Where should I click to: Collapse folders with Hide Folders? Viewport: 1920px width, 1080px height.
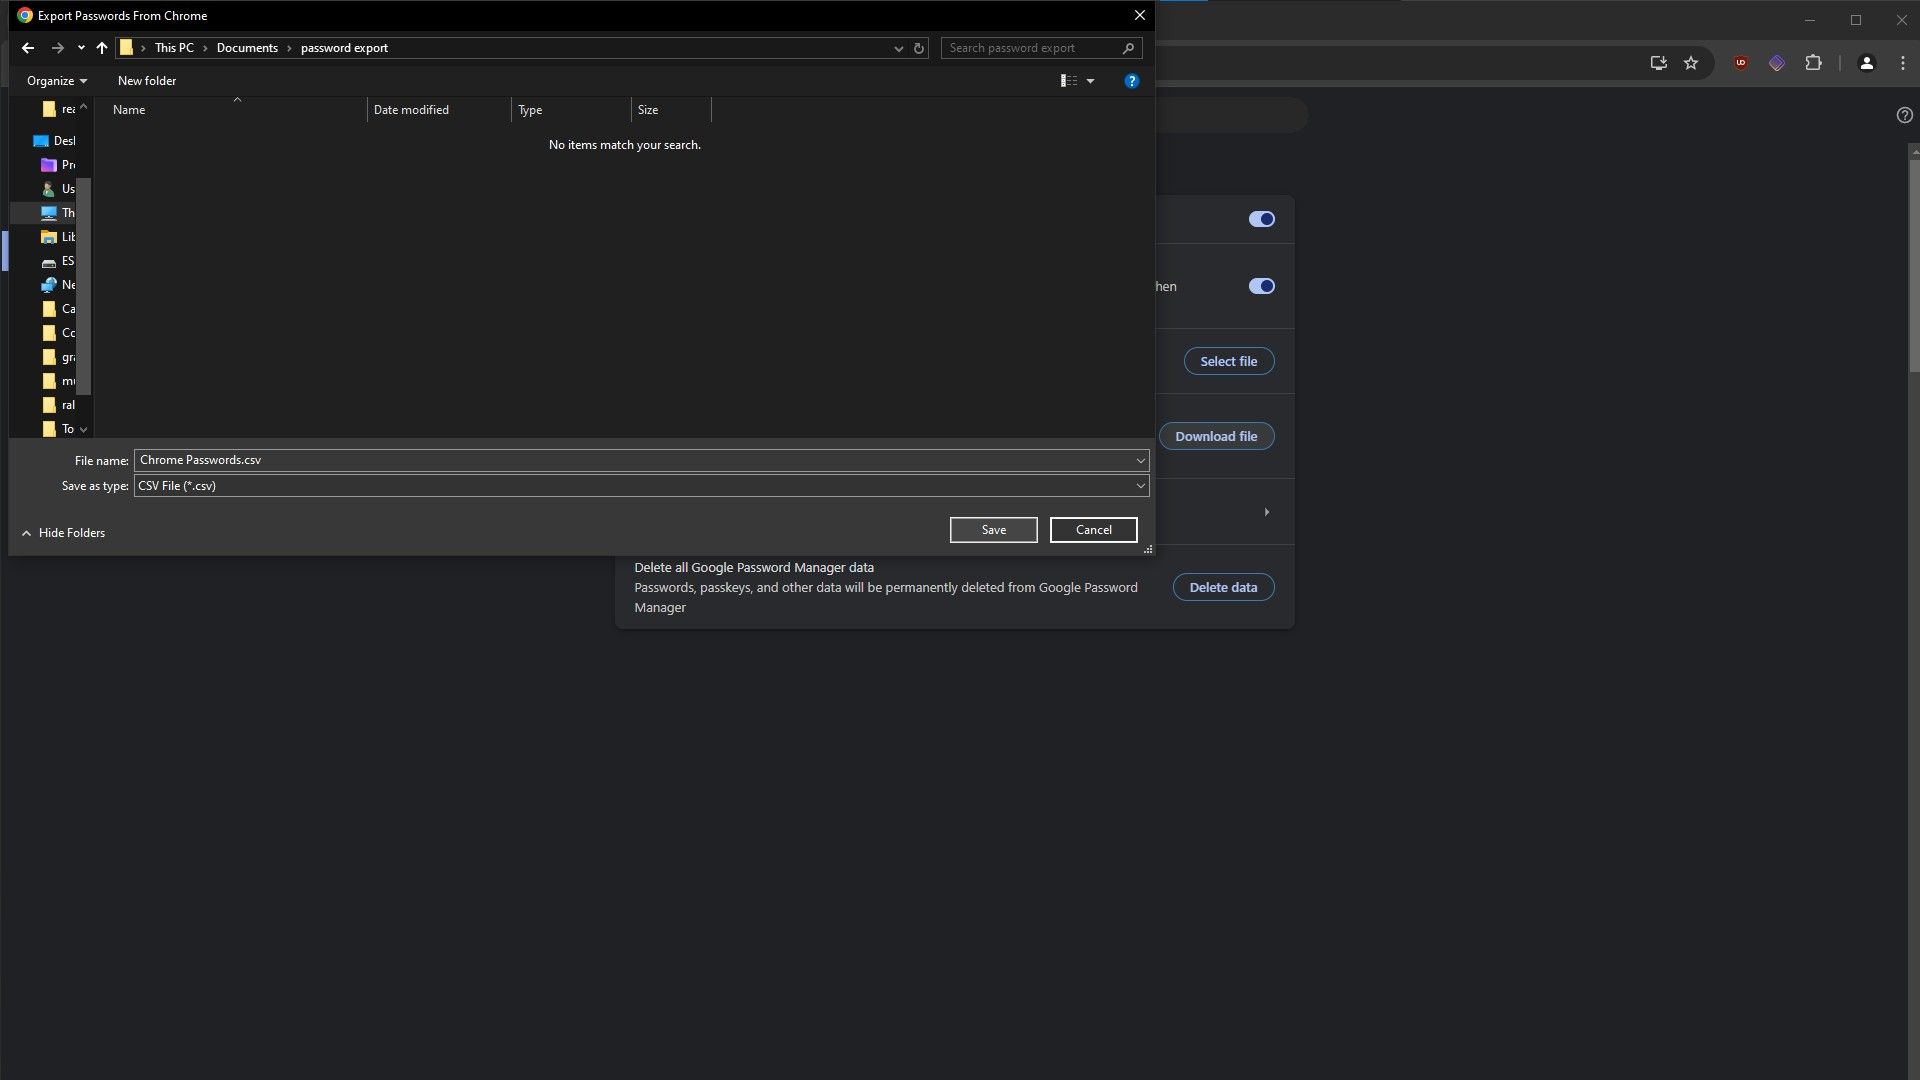63,533
